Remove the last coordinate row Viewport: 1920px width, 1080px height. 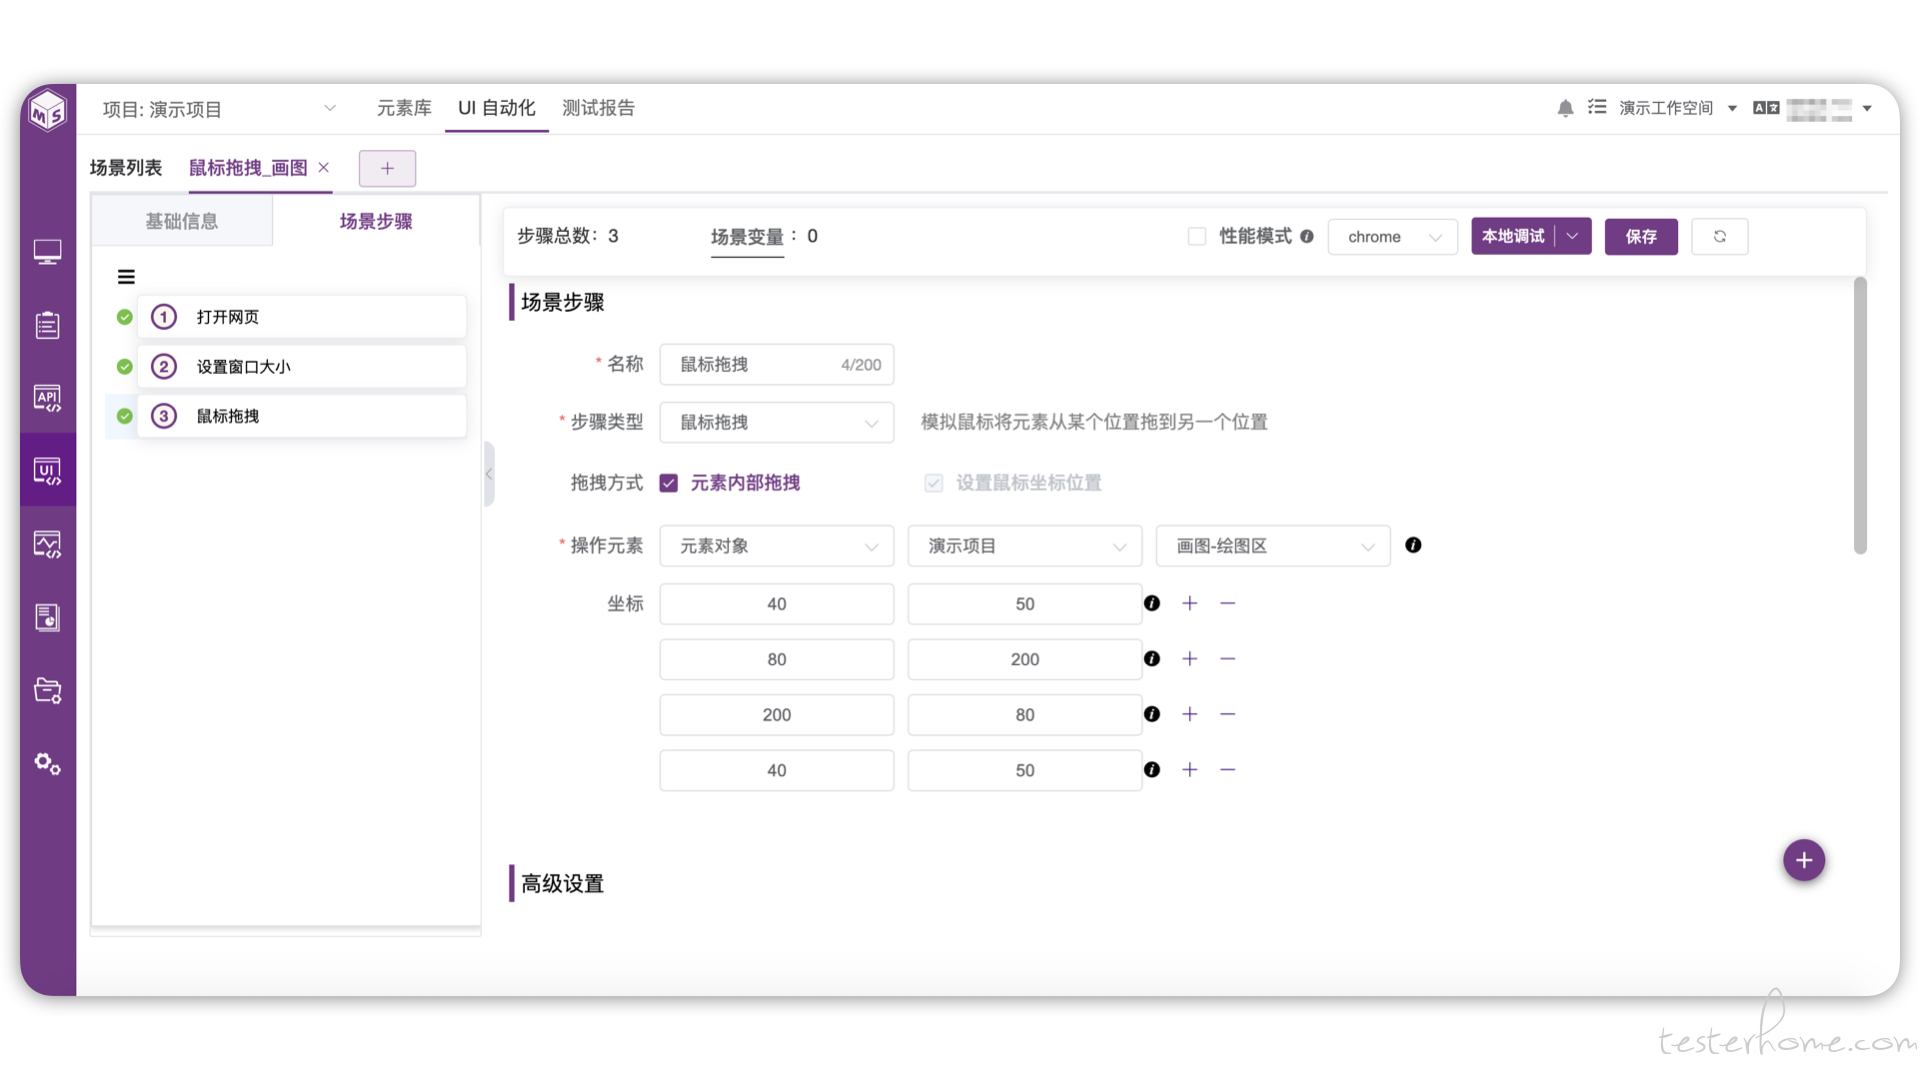[x=1228, y=769]
